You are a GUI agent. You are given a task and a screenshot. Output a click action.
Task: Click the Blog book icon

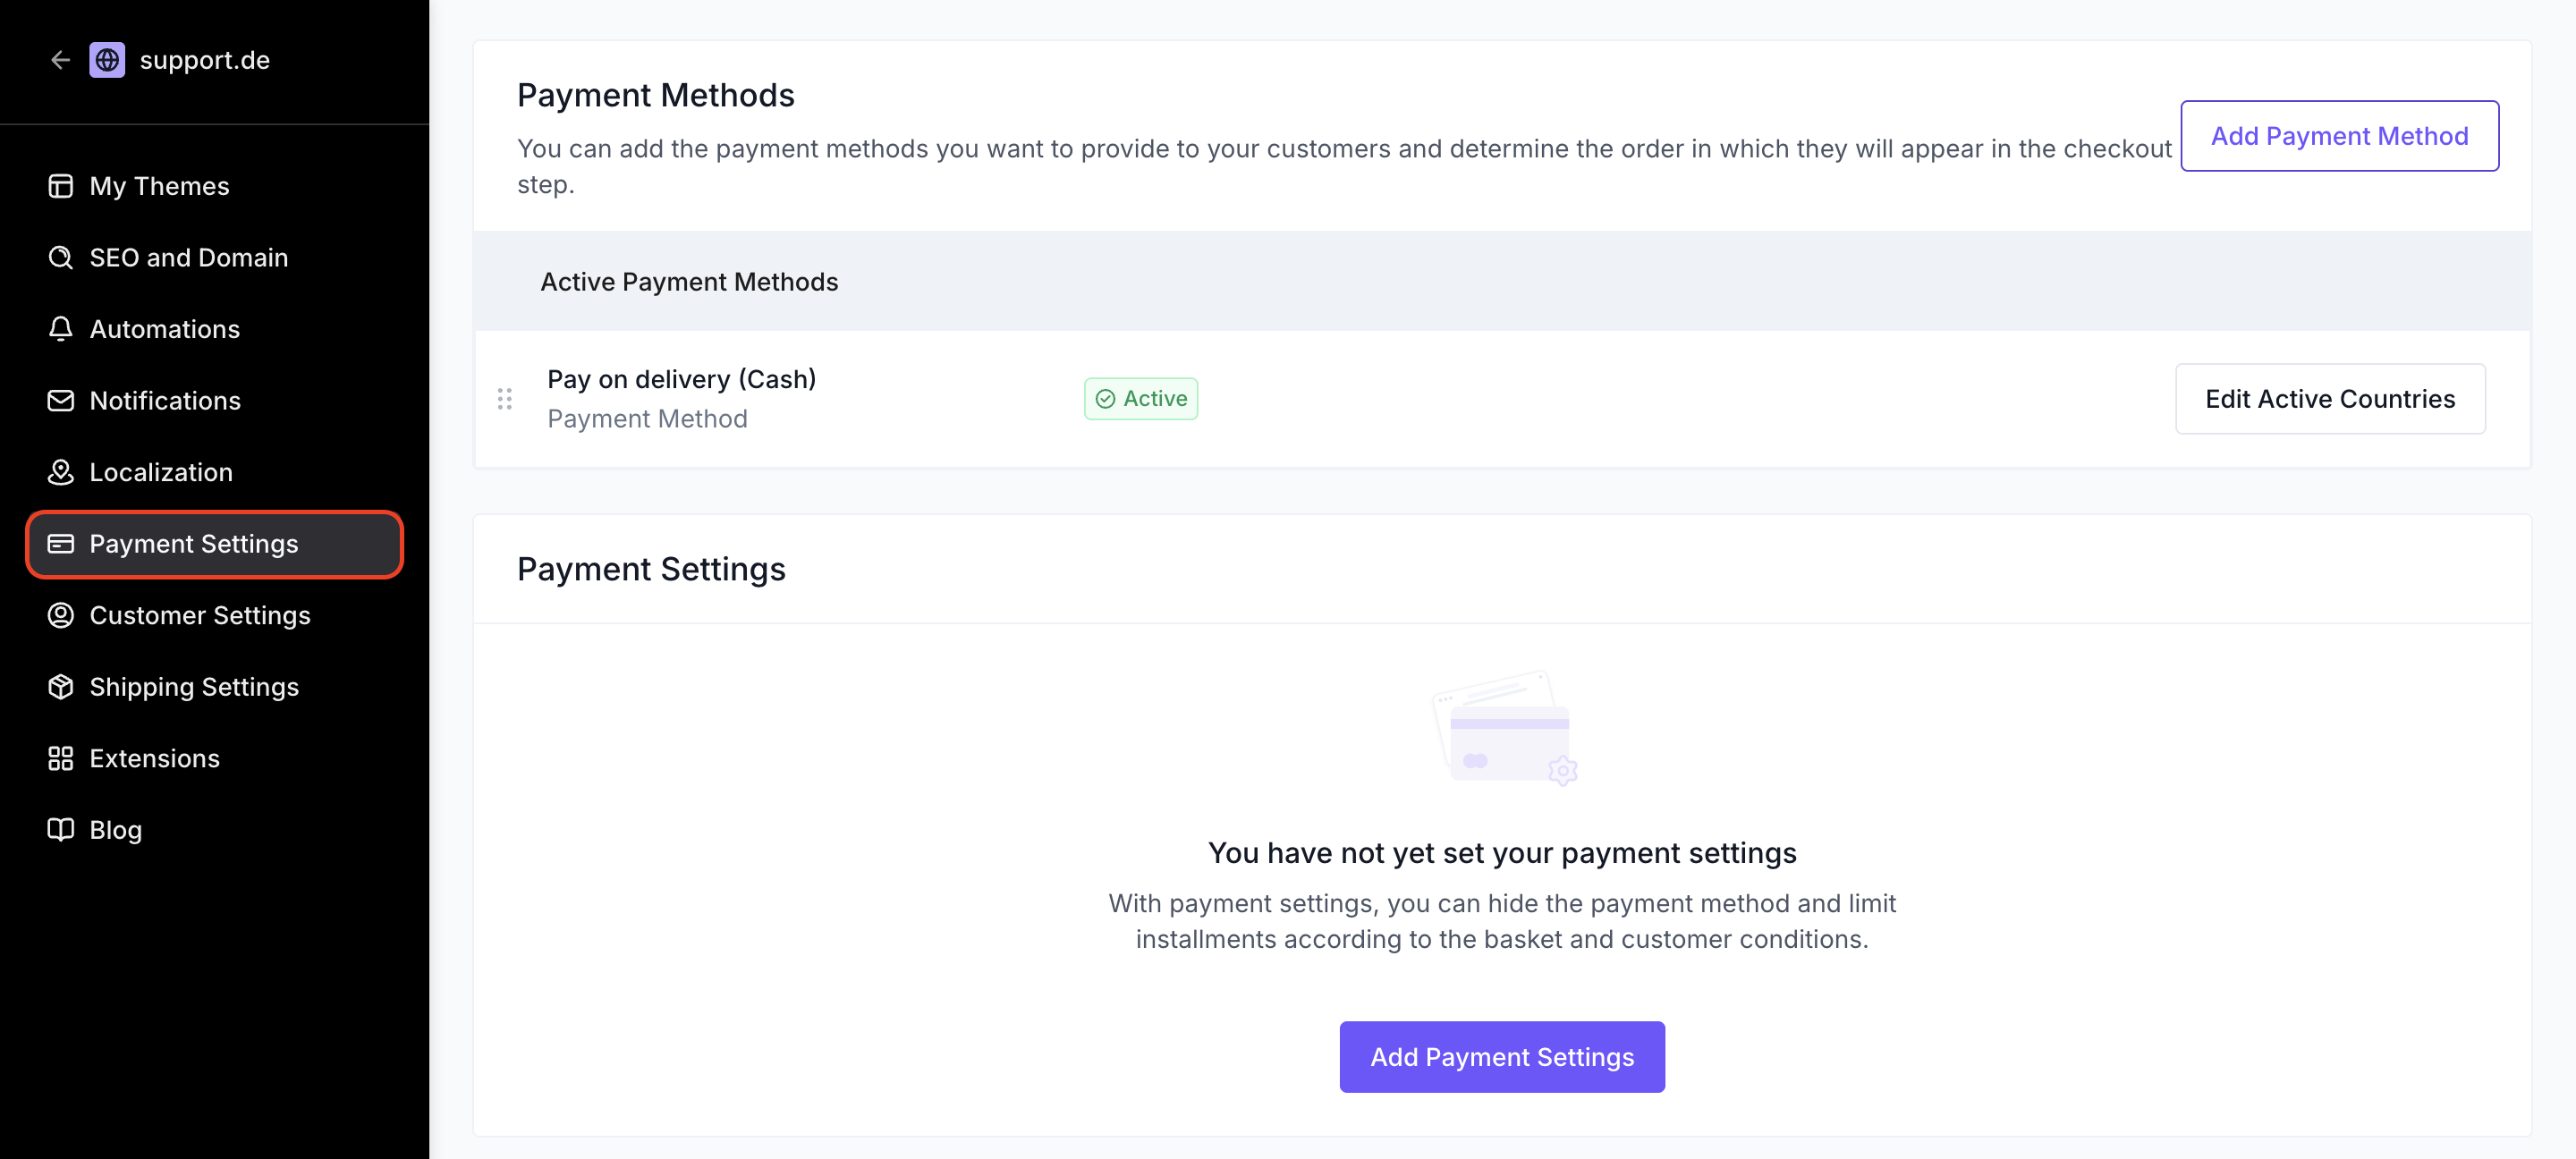click(x=61, y=830)
